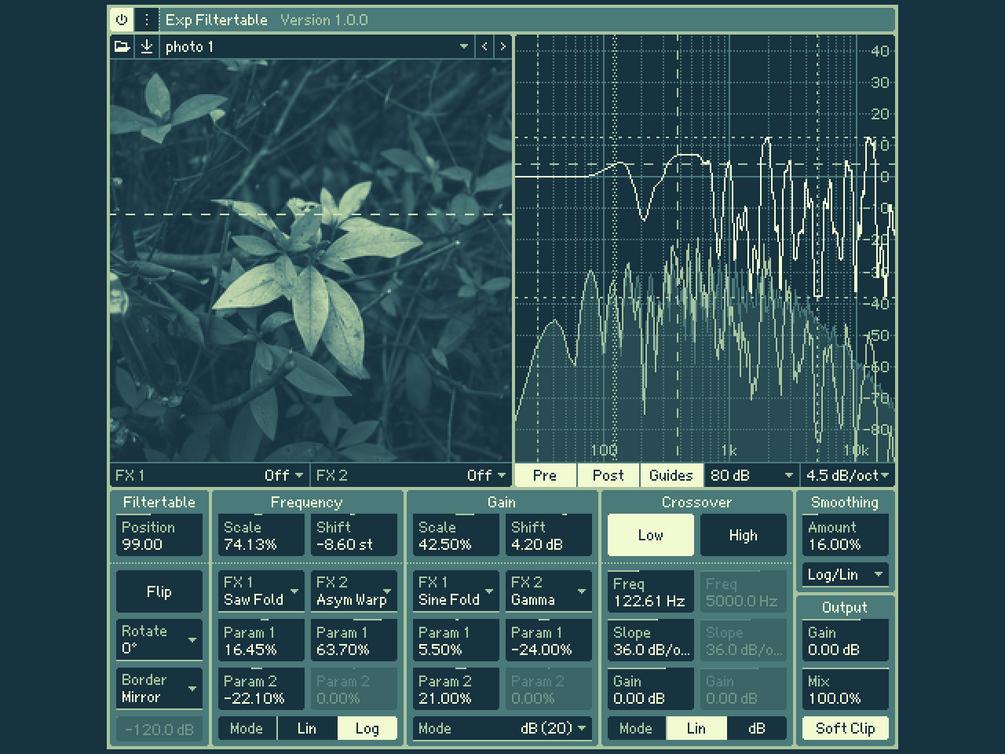Toggle the High crossover button

pyautogui.click(x=743, y=535)
